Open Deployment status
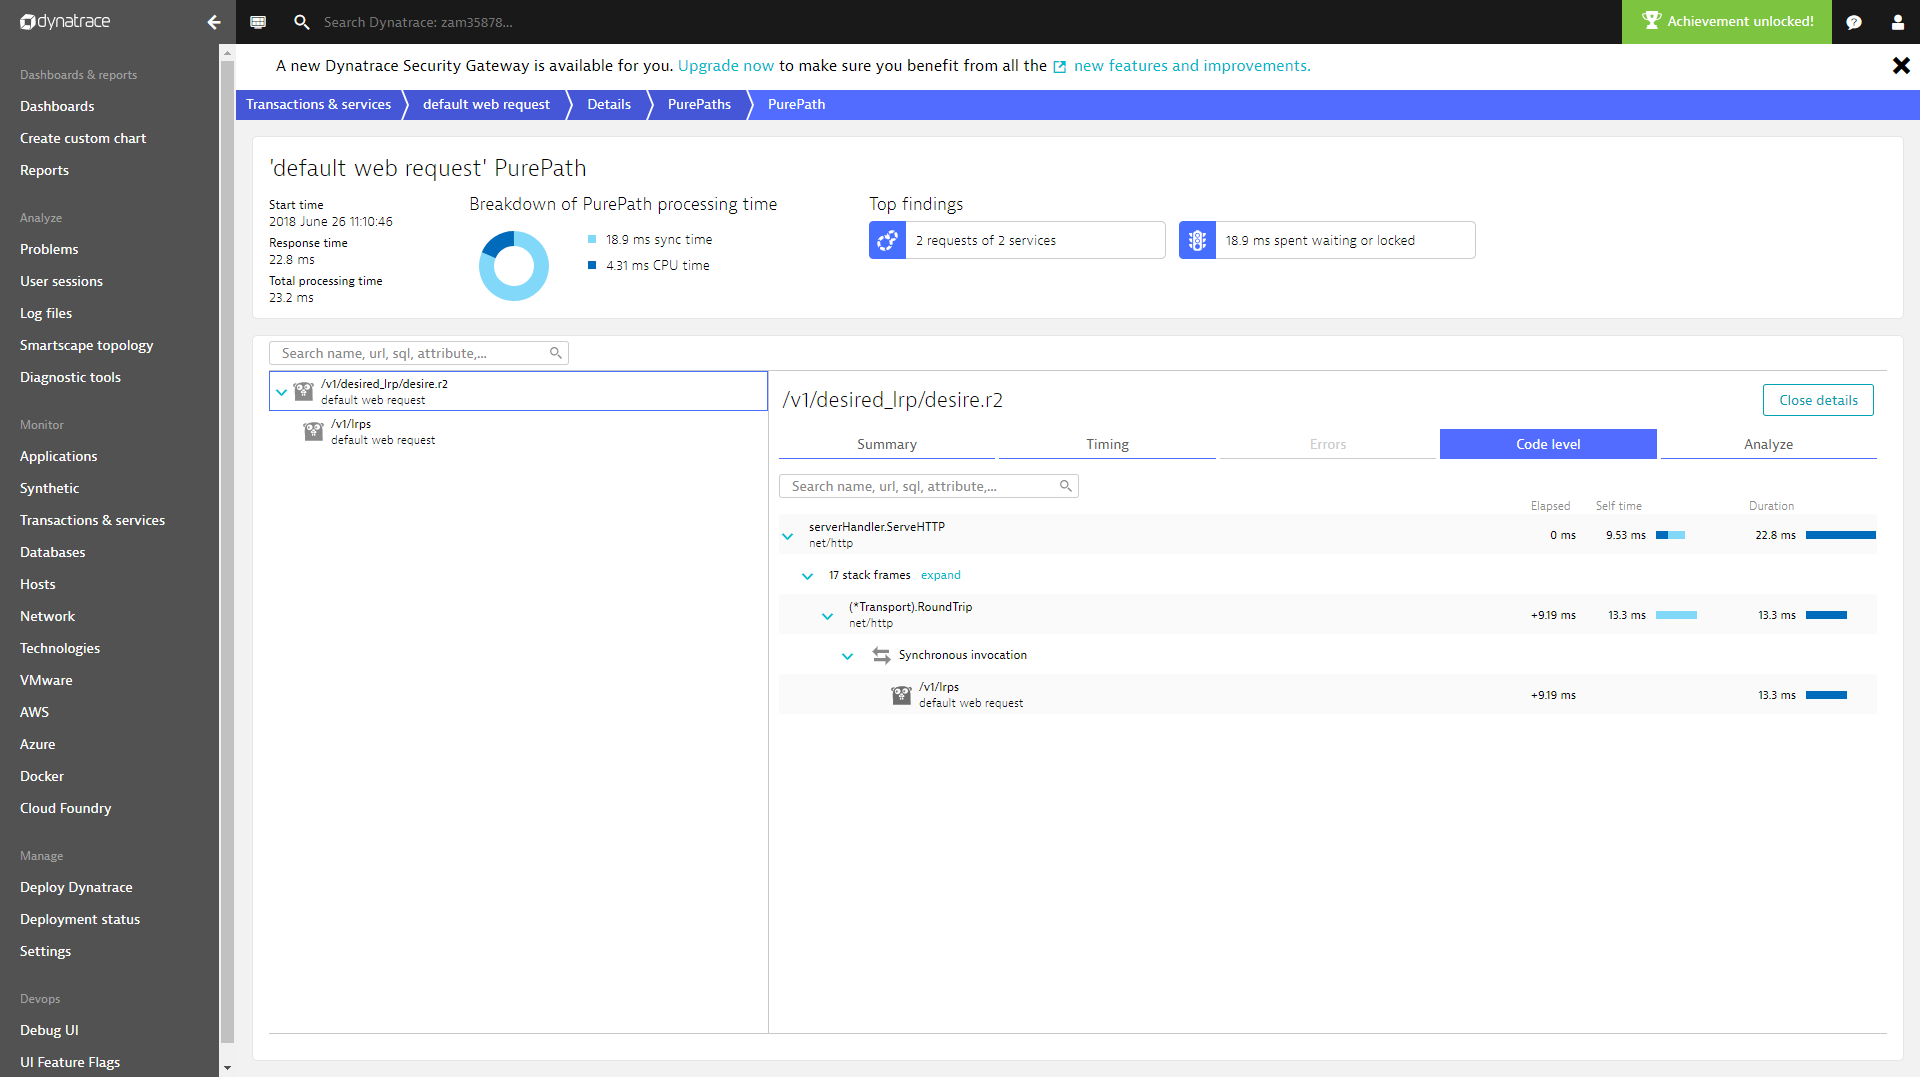This screenshot has width=1920, height=1077. click(80, 919)
